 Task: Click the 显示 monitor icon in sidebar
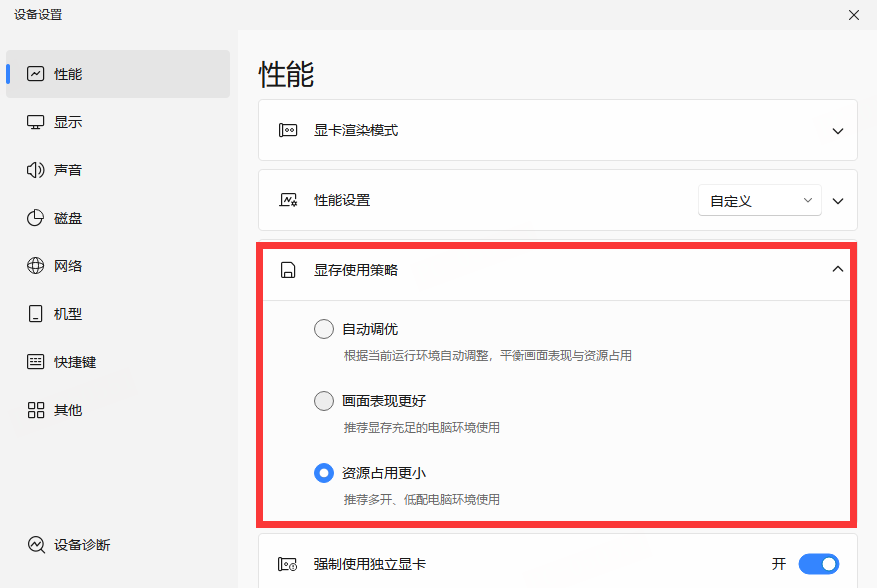click(x=36, y=122)
